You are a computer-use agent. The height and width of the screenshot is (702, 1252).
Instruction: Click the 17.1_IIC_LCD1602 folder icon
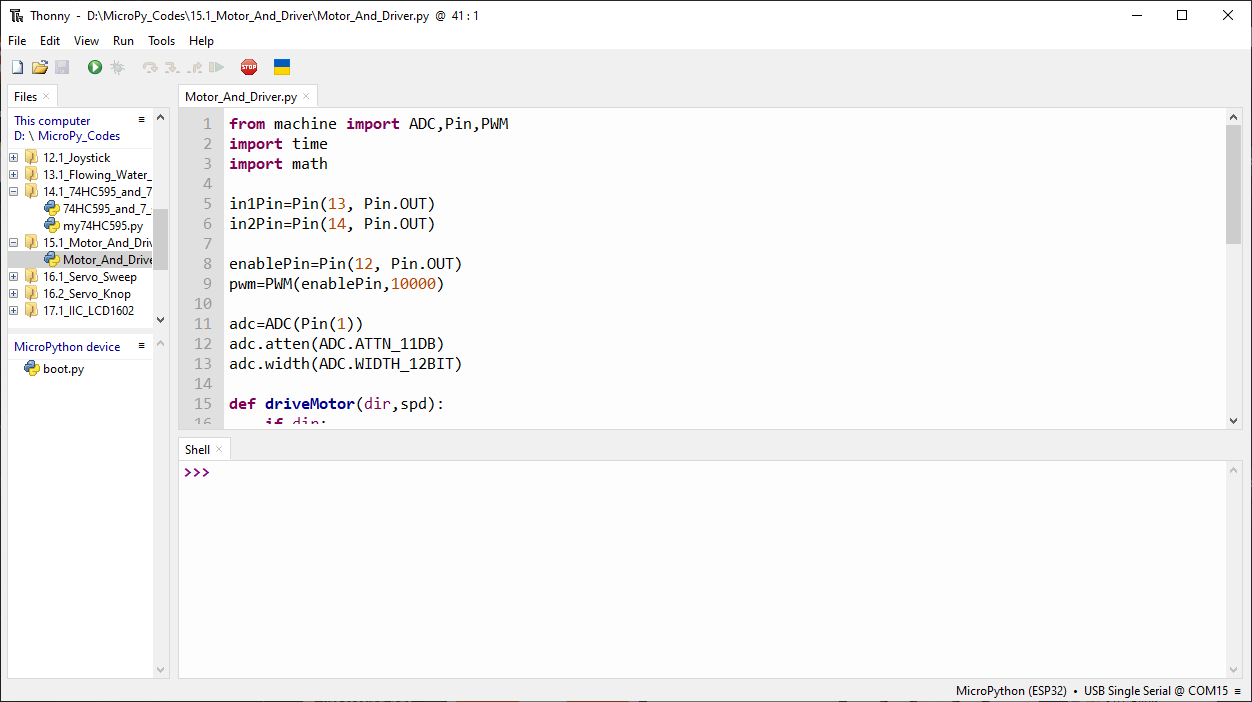pos(32,310)
